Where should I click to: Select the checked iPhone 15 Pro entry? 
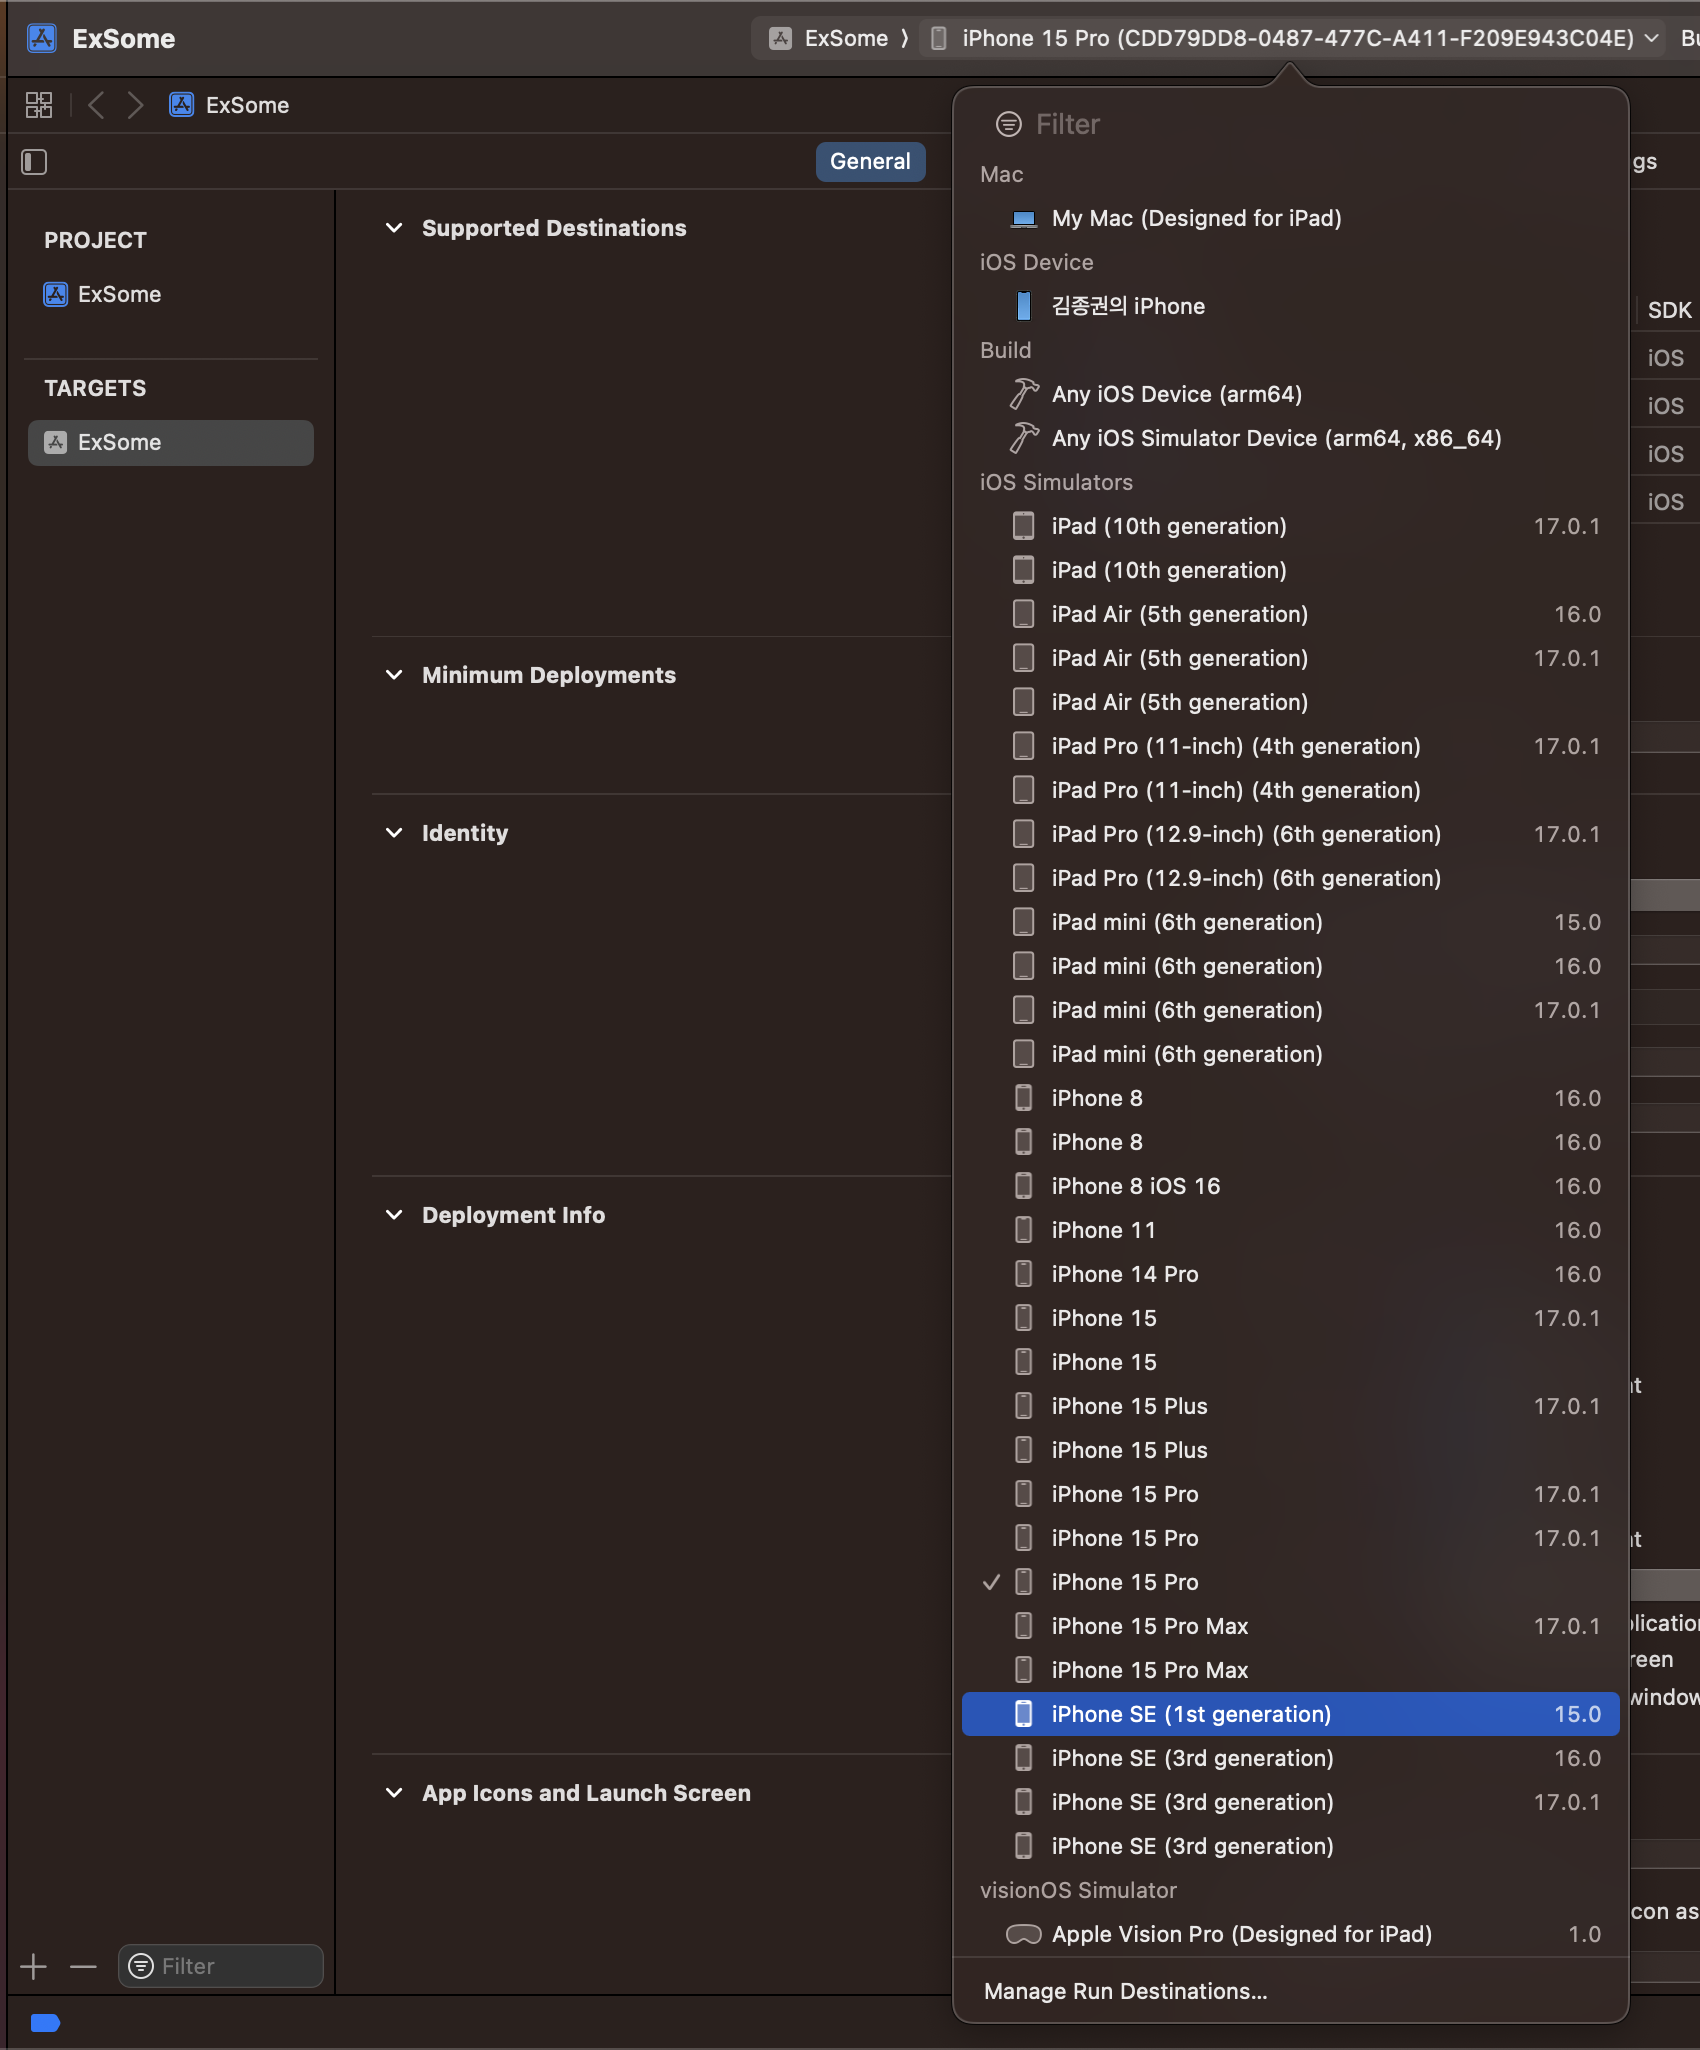(1290, 1582)
